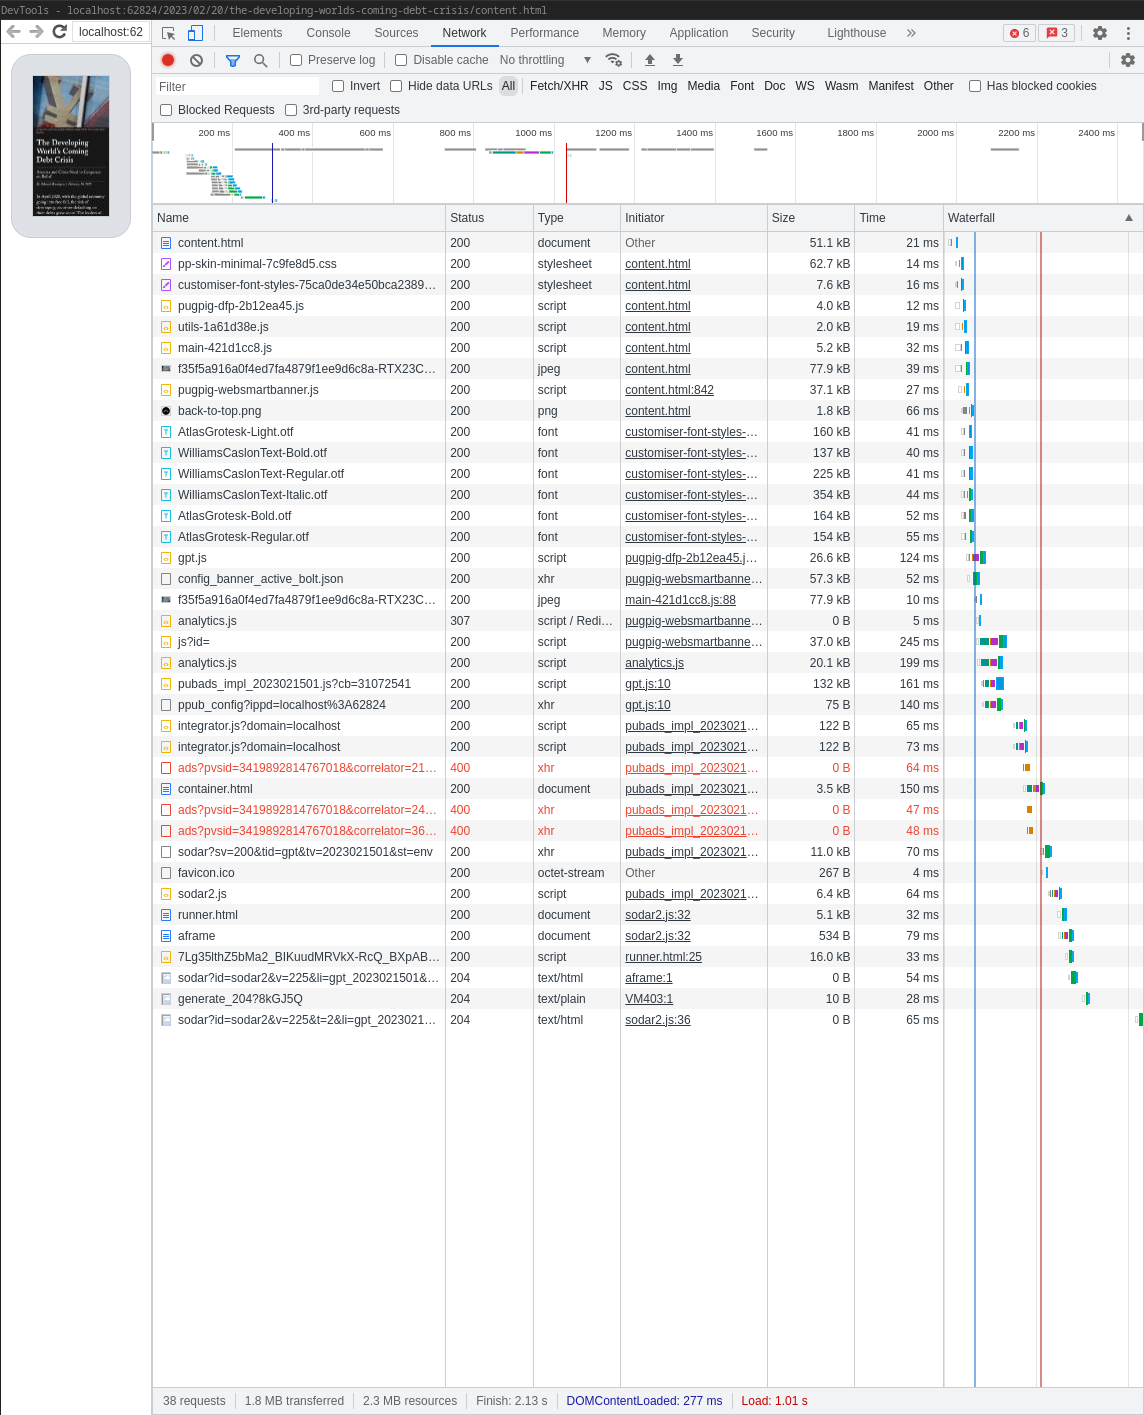Import HAR file
This screenshot has height=1415, width=1144.
click(649, 60)
